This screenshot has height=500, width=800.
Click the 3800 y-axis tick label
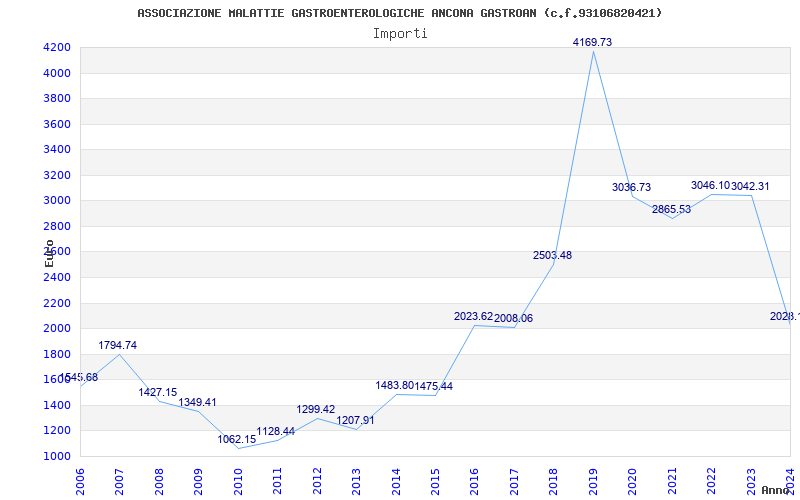click(x=57, y=98)
